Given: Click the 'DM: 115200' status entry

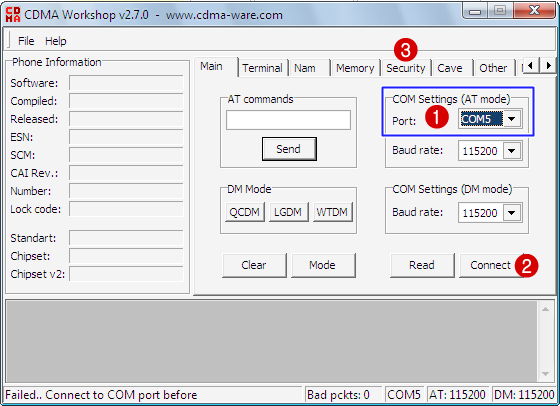Looking at the screenshot, I should click(524, 395).
